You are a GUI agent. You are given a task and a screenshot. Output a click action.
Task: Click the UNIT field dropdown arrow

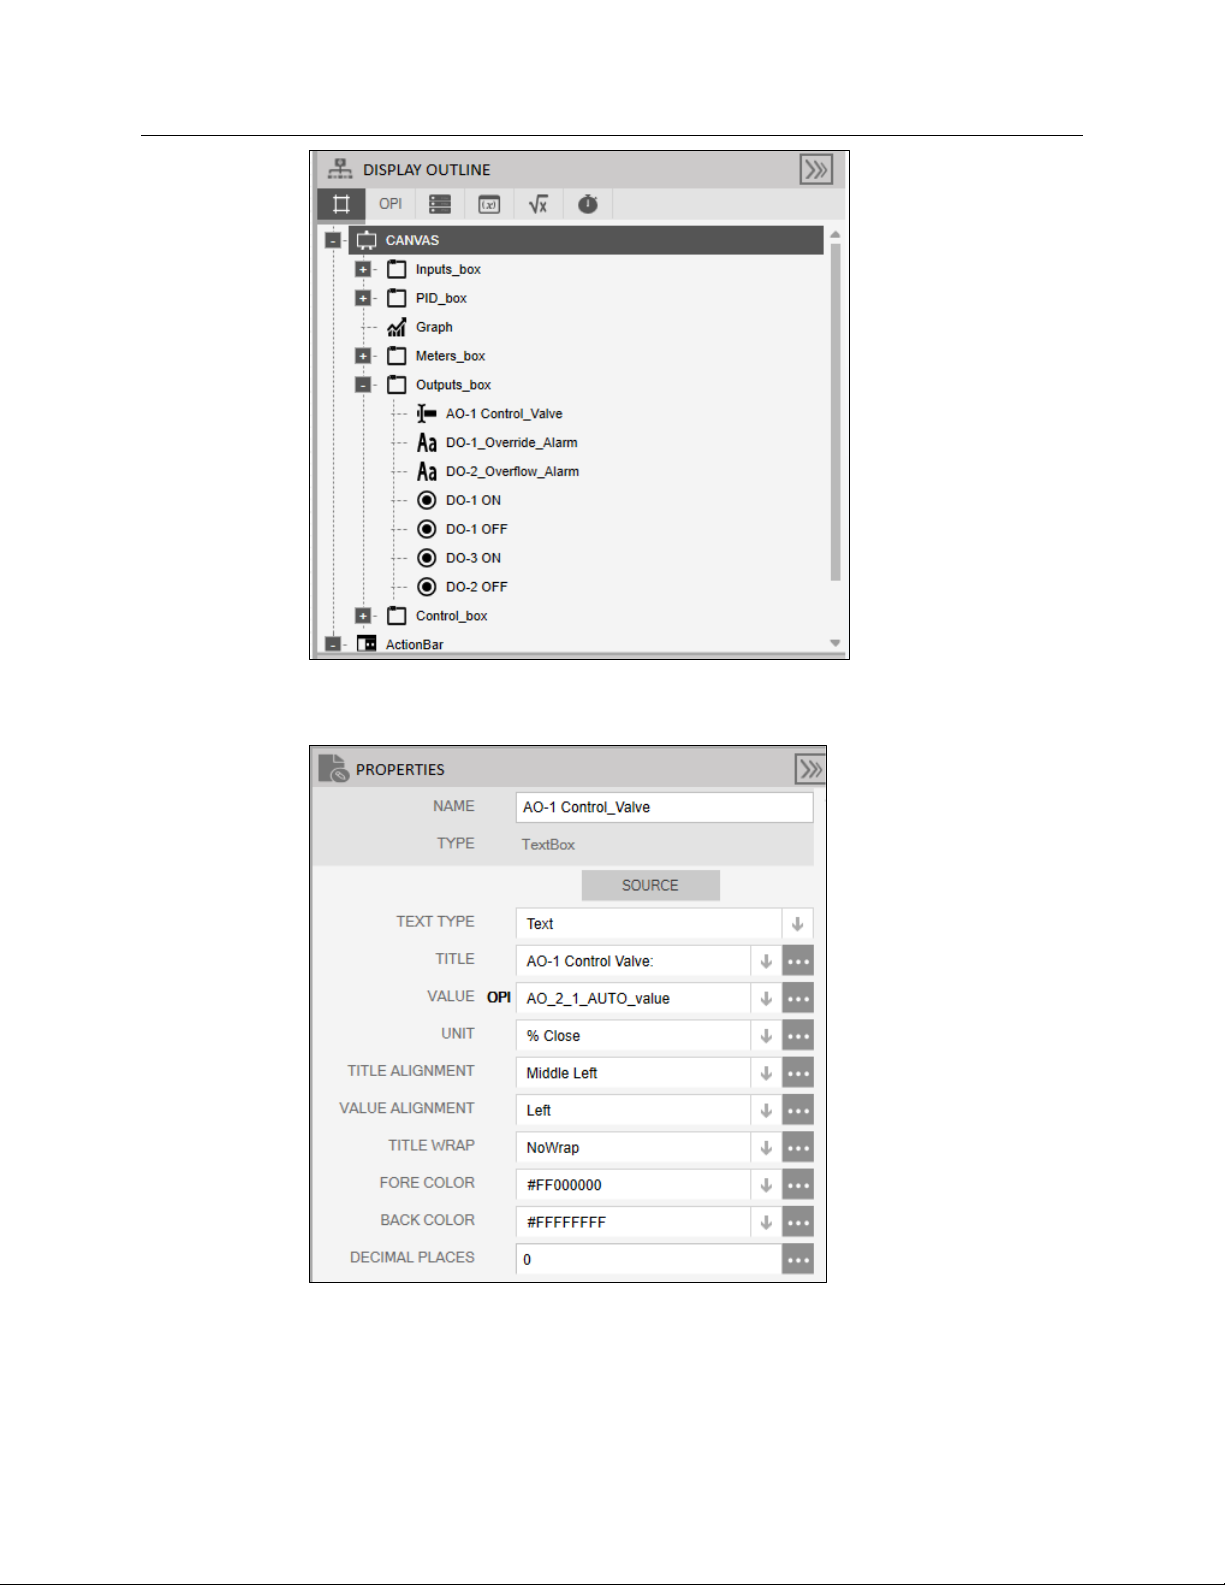tap(766, 1036)
